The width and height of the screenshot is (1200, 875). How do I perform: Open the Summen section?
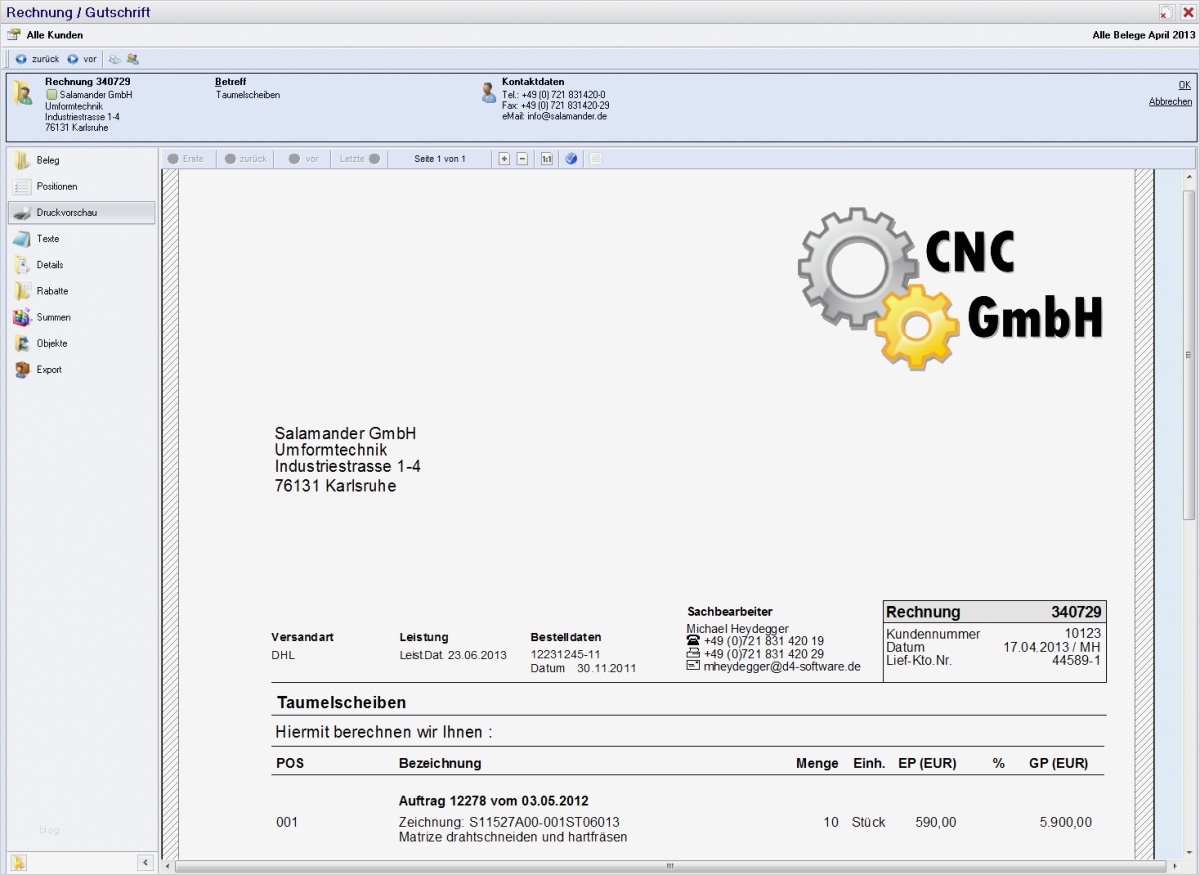82,317
